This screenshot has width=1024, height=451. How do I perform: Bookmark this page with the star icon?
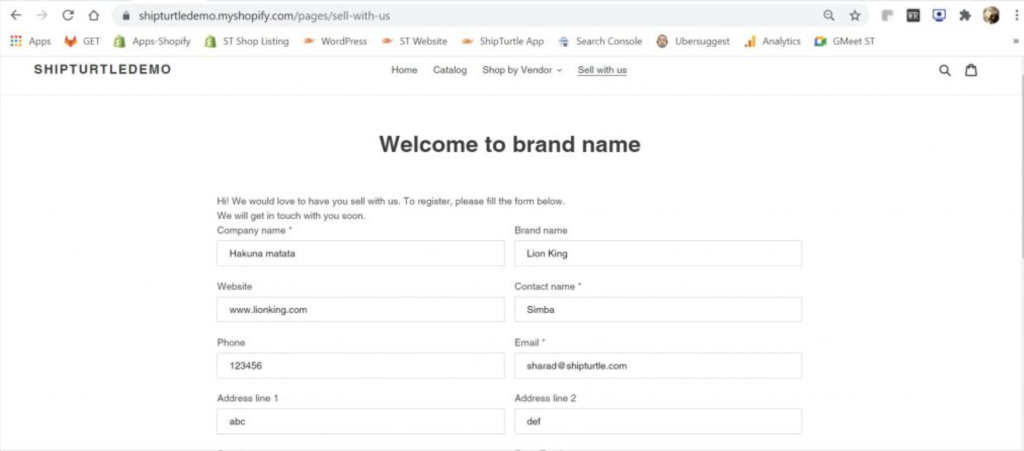click(x=855, y=16)
